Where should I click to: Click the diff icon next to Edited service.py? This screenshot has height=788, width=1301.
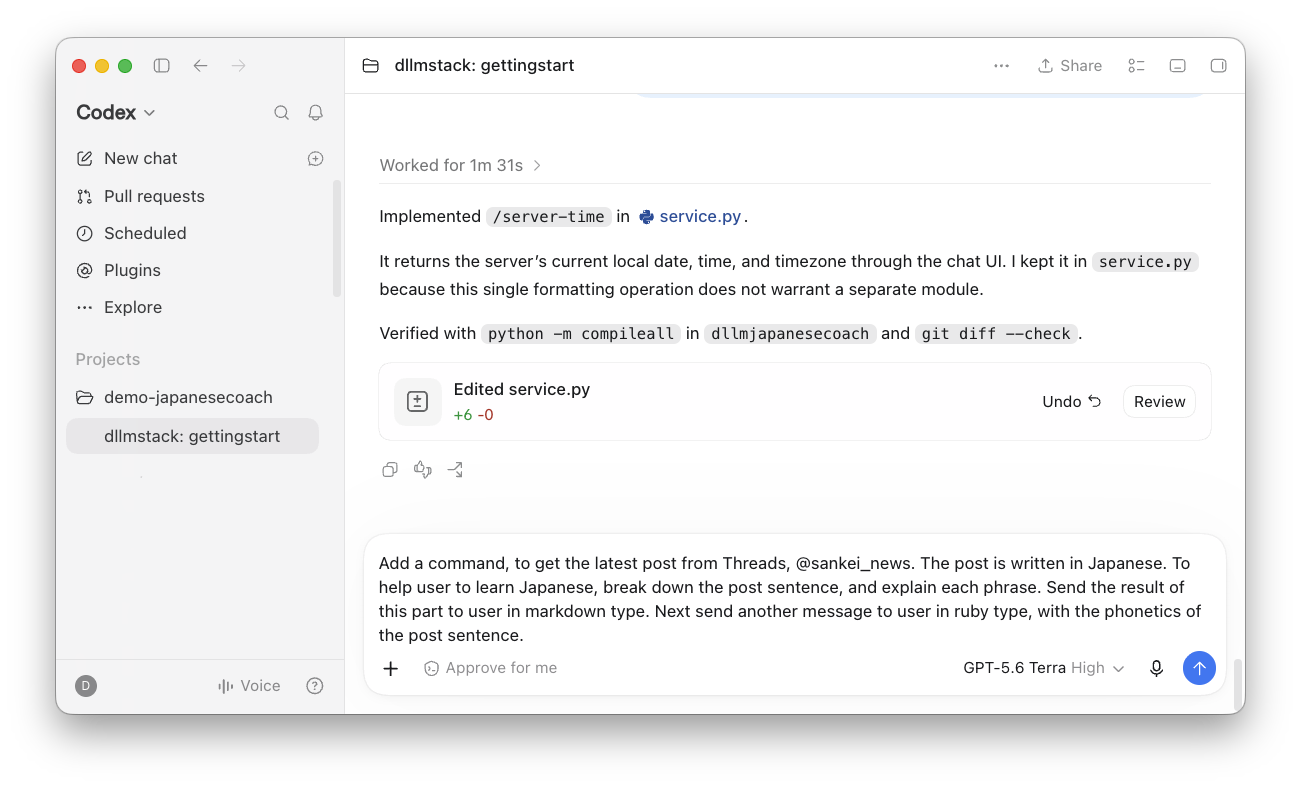coord(417,402)
